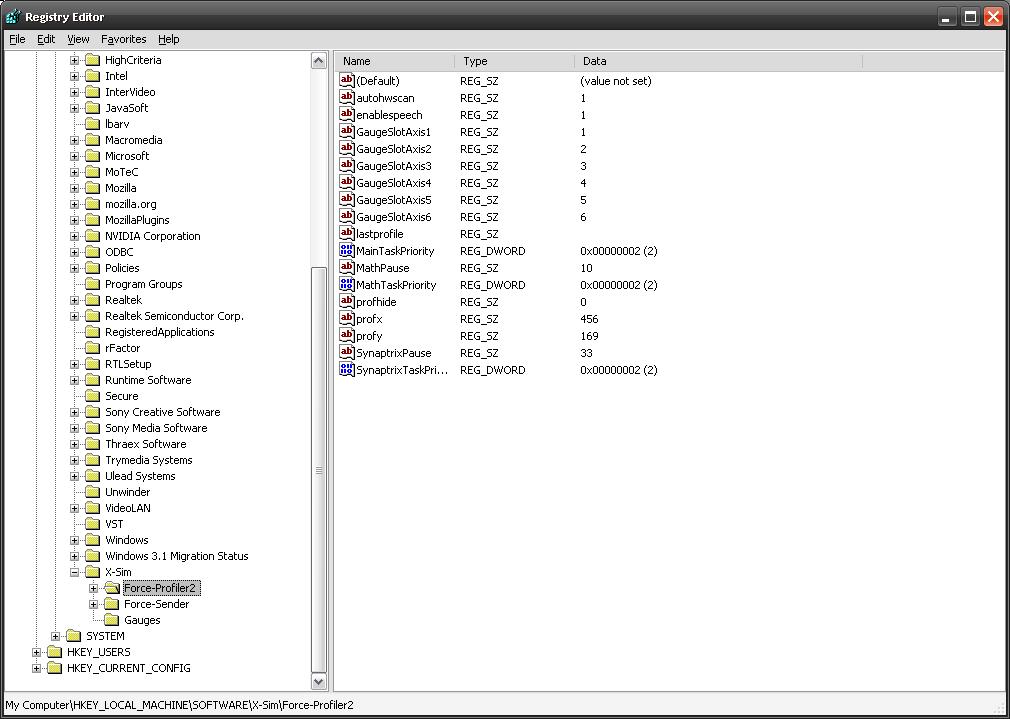
Task: Click the icon next to lastprofile
Action: point(347,234)
